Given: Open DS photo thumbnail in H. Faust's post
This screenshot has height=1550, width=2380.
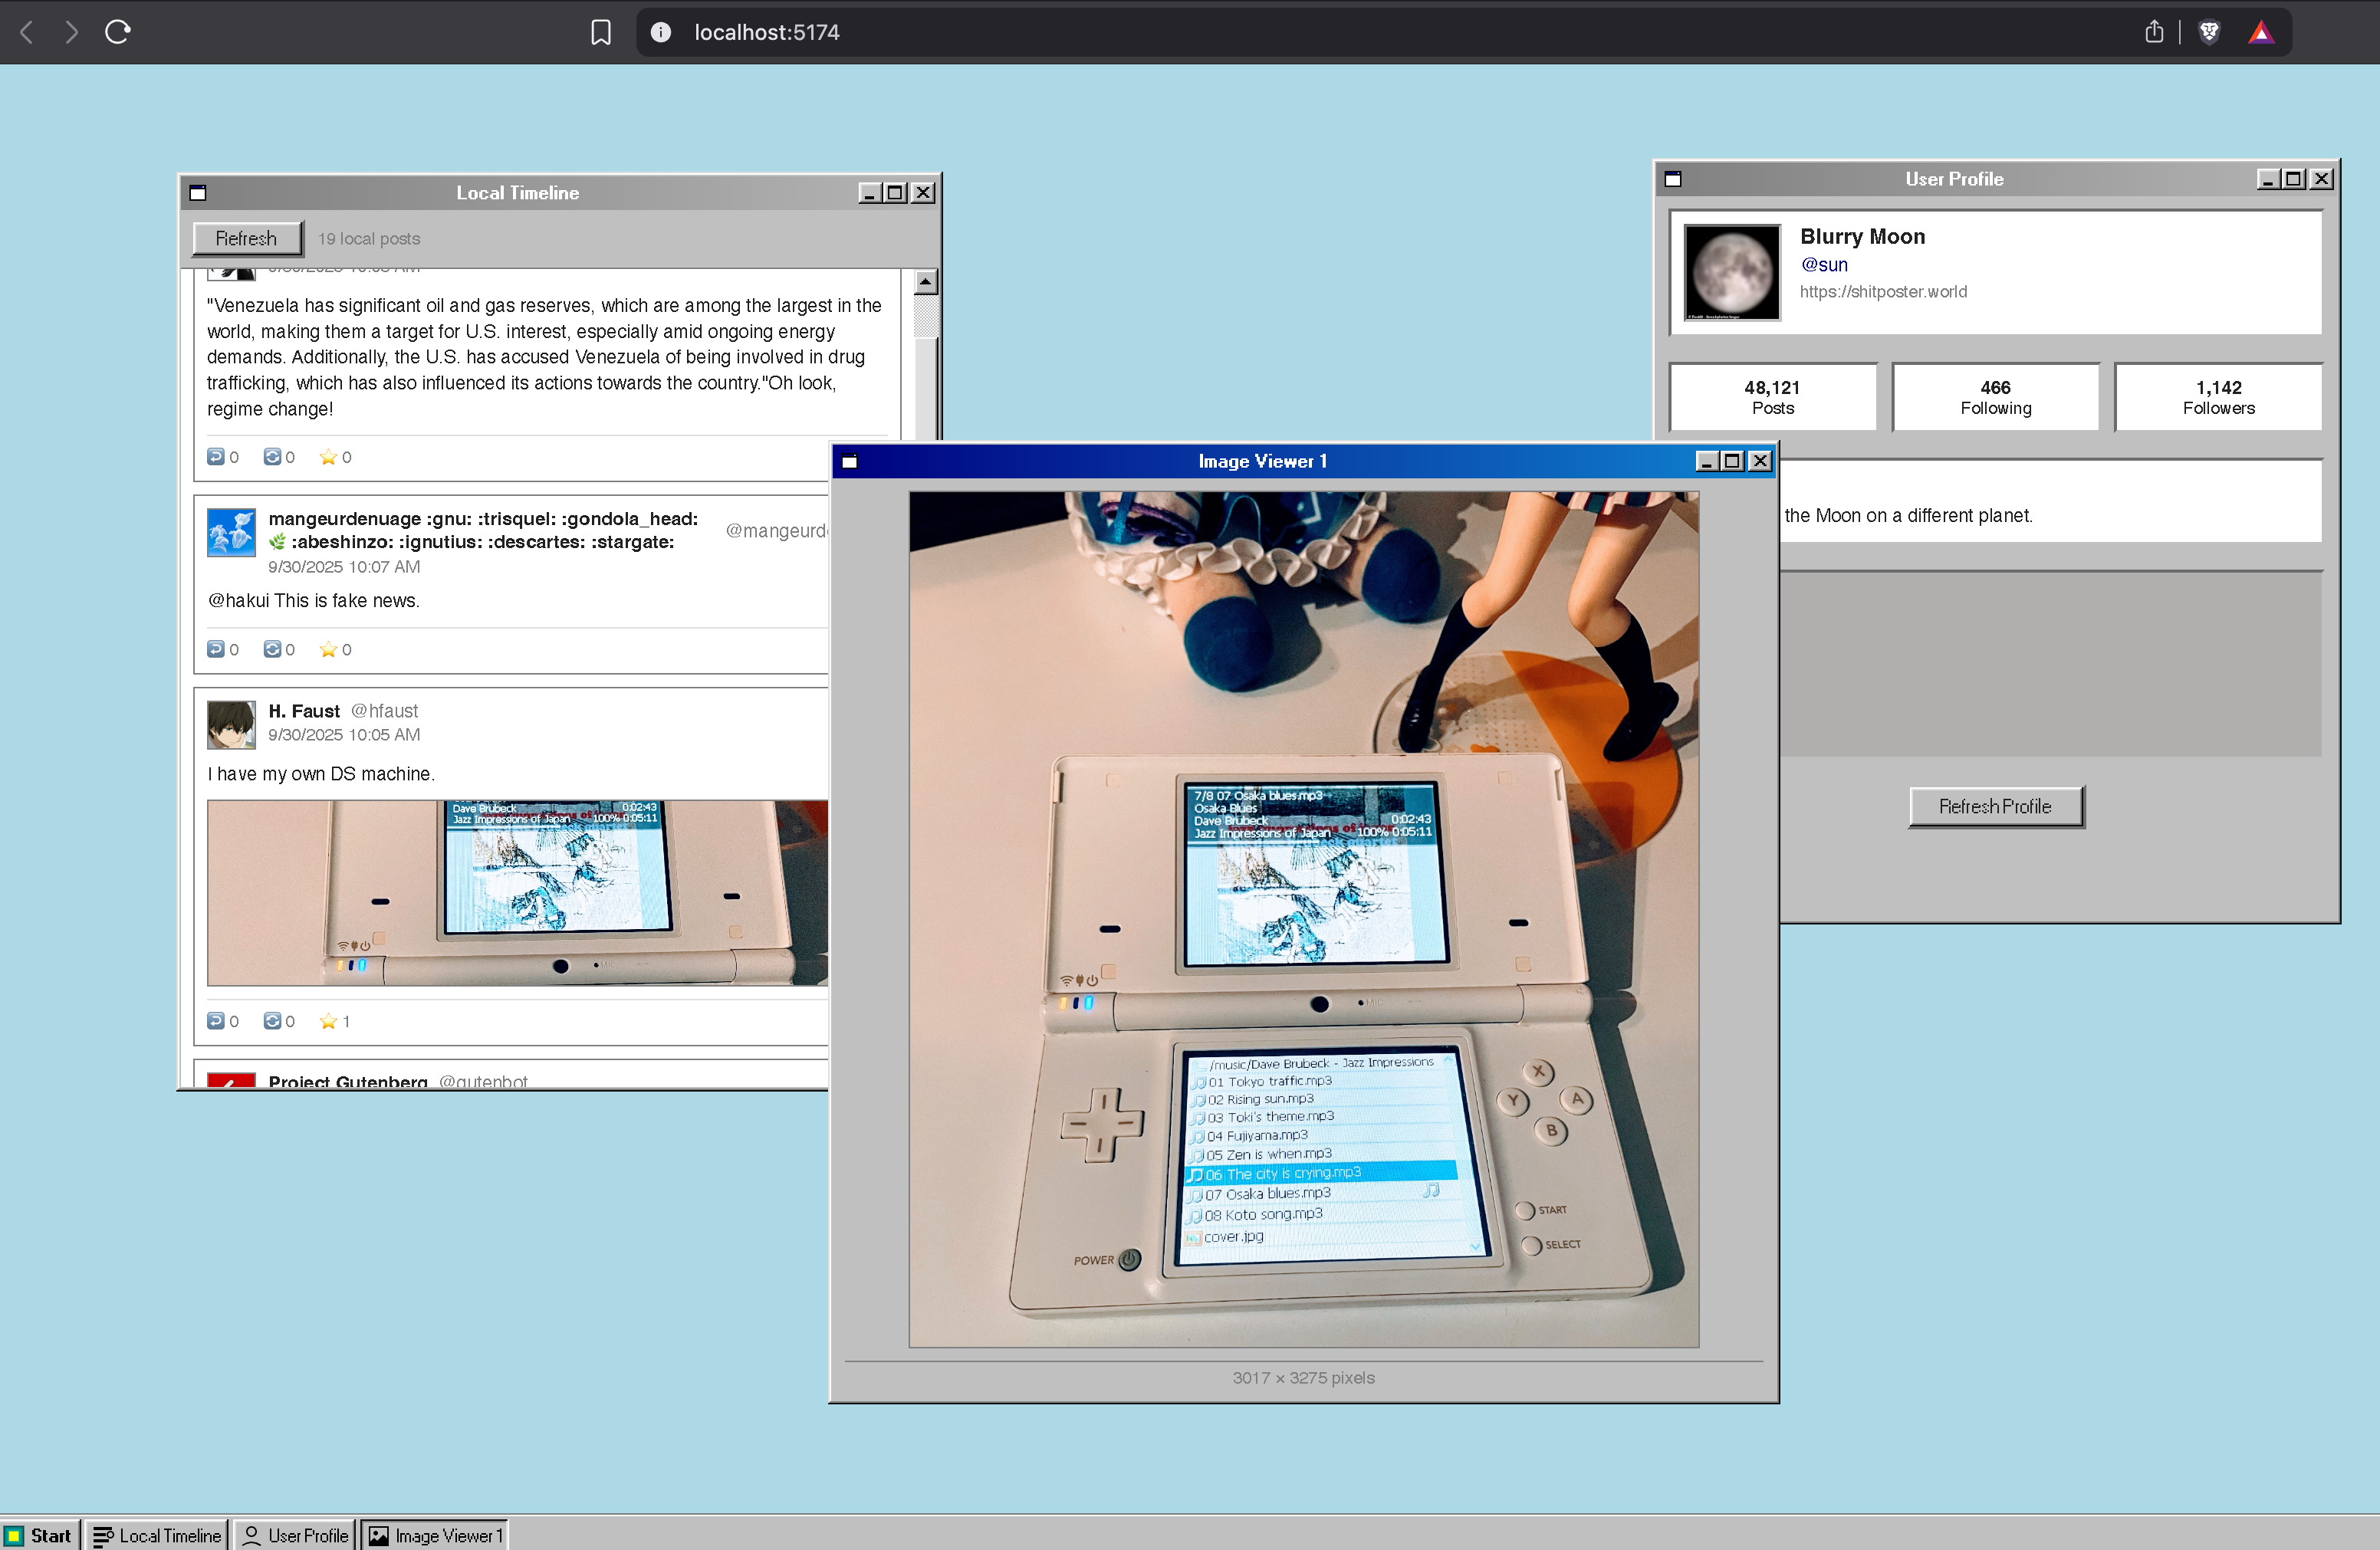Looking at the screenshot, I should point(517,892).
